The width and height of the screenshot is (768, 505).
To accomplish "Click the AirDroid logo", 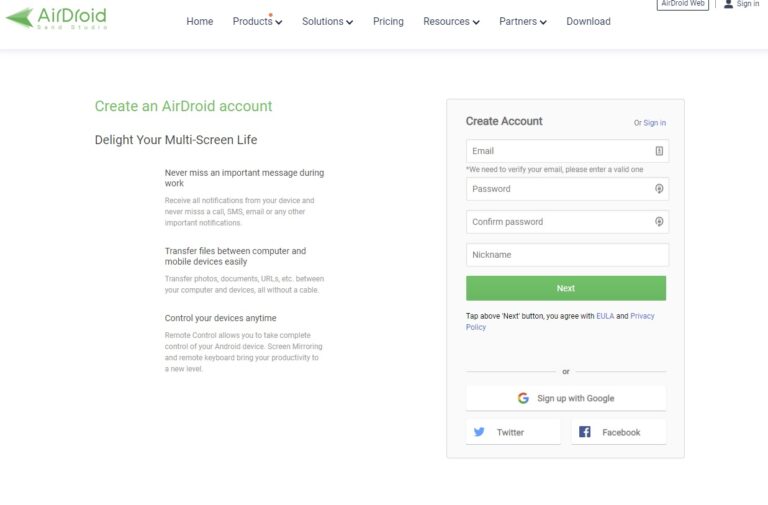I will (x=56, y=19).
